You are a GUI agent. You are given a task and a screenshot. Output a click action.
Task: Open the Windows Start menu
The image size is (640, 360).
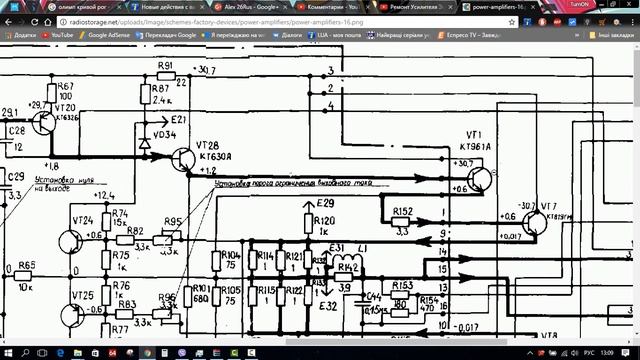8,353
